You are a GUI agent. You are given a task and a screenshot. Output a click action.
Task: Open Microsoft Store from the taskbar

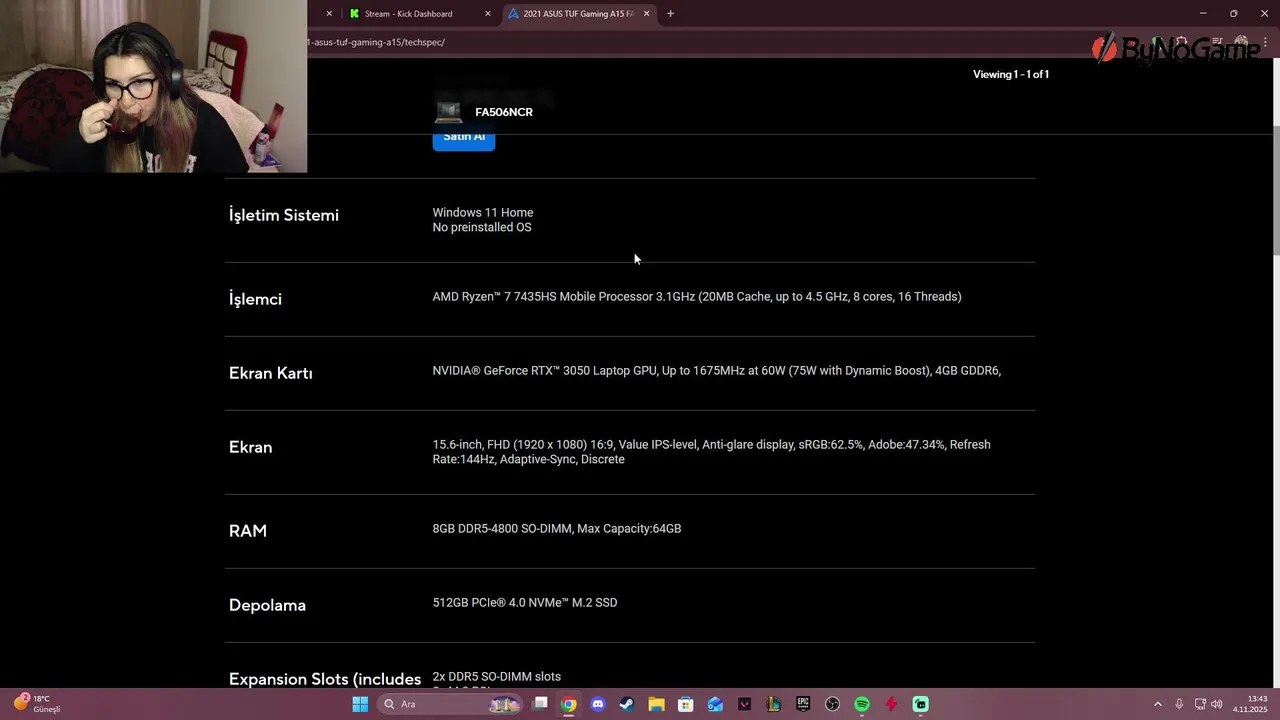[x=686, y=704]
